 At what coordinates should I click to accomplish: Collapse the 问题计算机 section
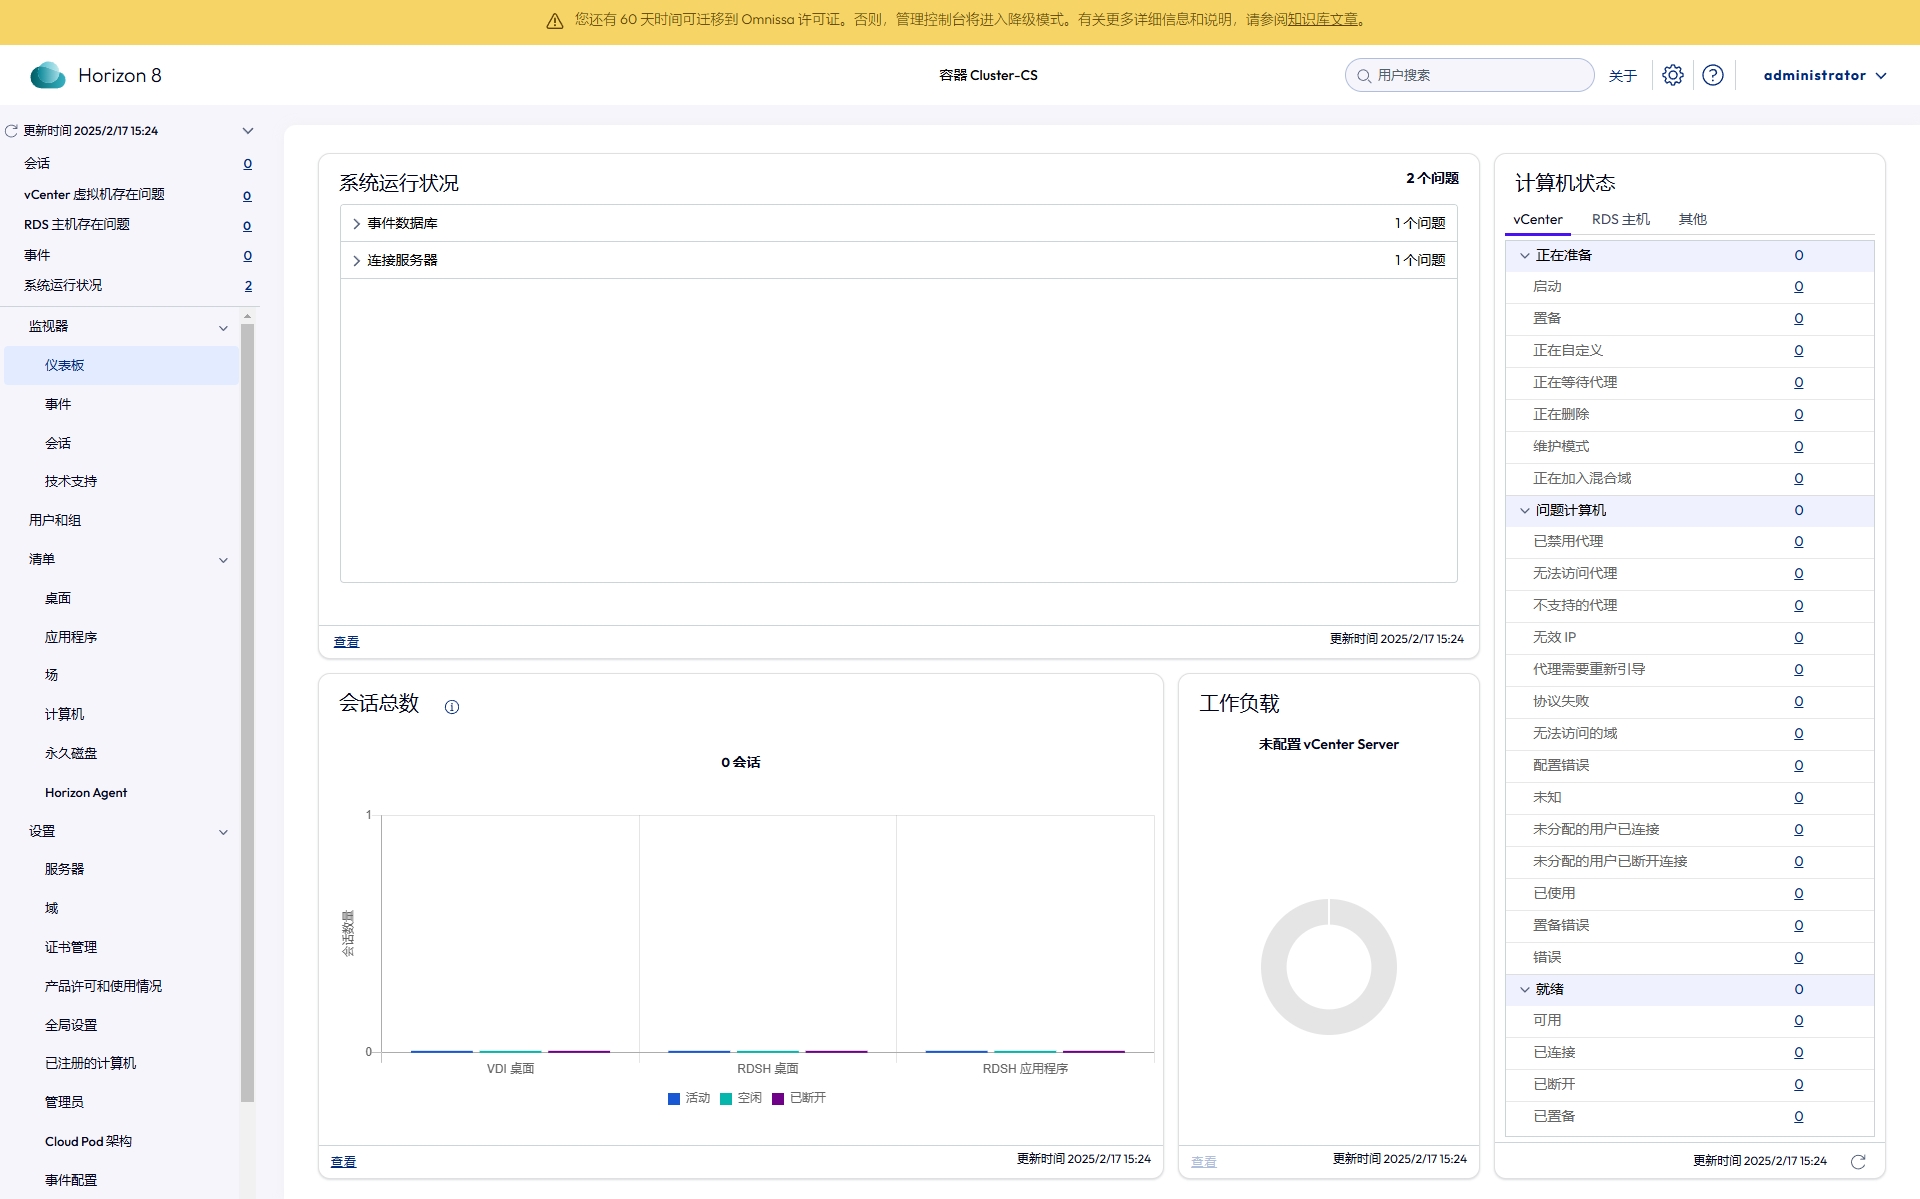point(1525,511)
